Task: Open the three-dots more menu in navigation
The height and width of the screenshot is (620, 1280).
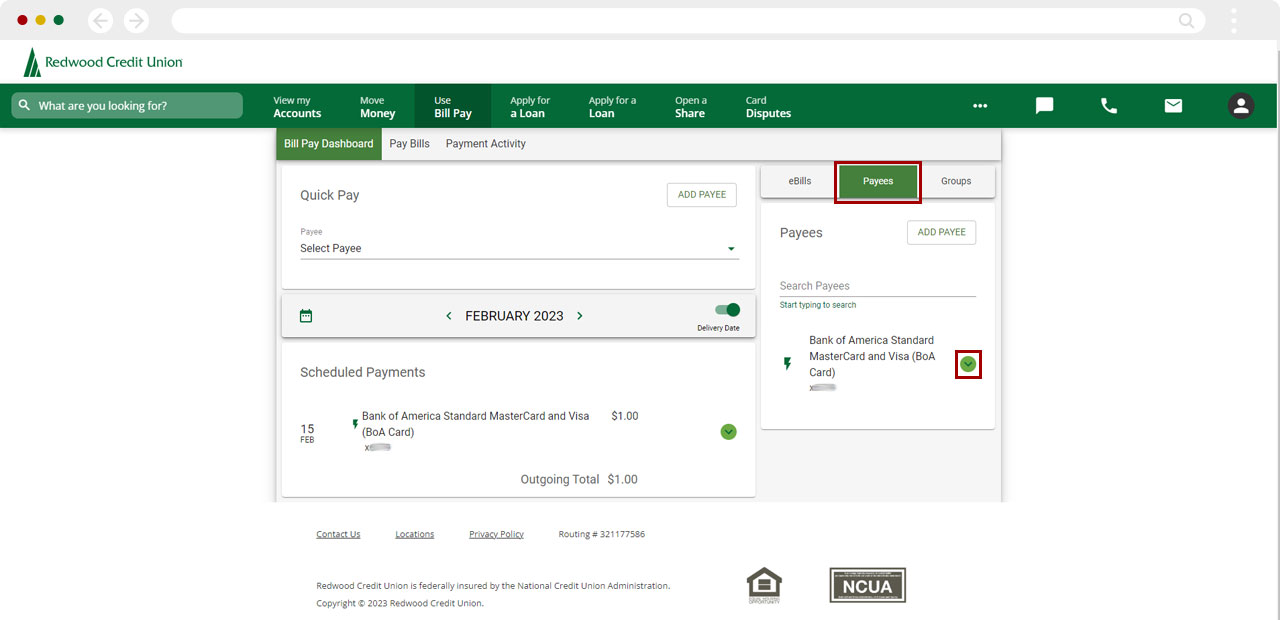Action: point(980,106)
